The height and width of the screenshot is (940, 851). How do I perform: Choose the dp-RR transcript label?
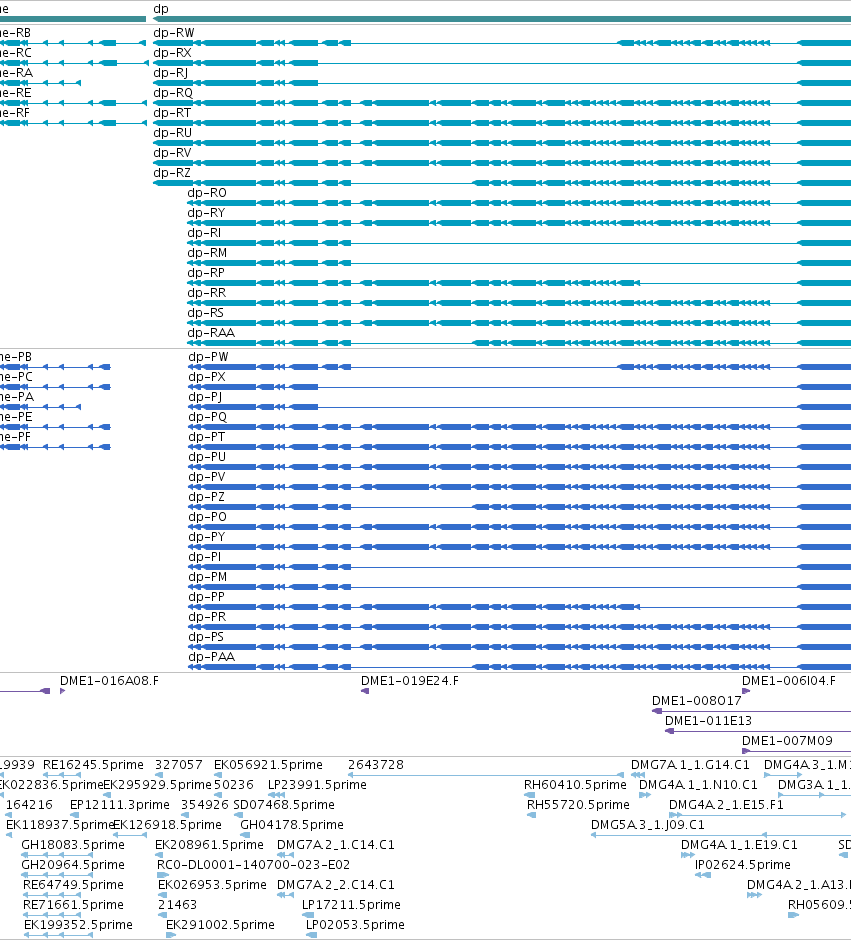pos(207,293)
